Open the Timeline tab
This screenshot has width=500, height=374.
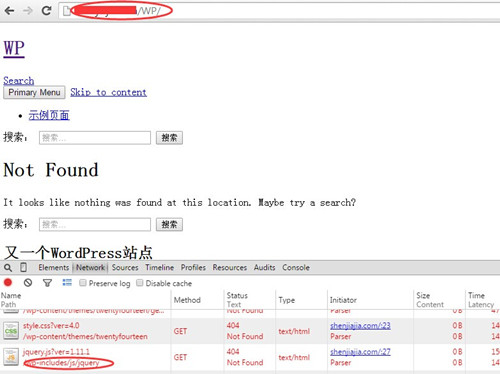pos(160,268)
